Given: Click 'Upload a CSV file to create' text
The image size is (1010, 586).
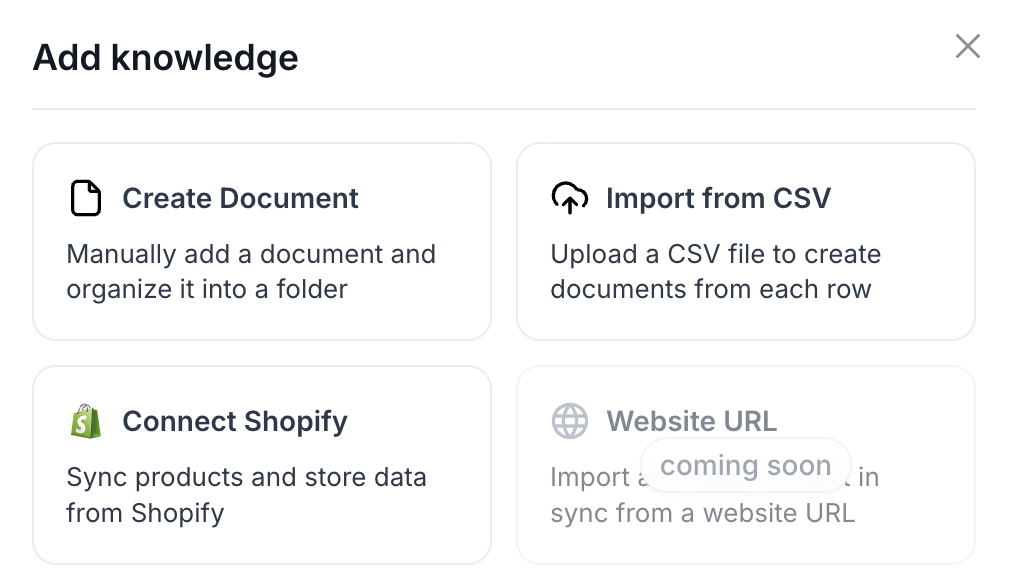Looking at the screenshot, I should click(716, 254).
